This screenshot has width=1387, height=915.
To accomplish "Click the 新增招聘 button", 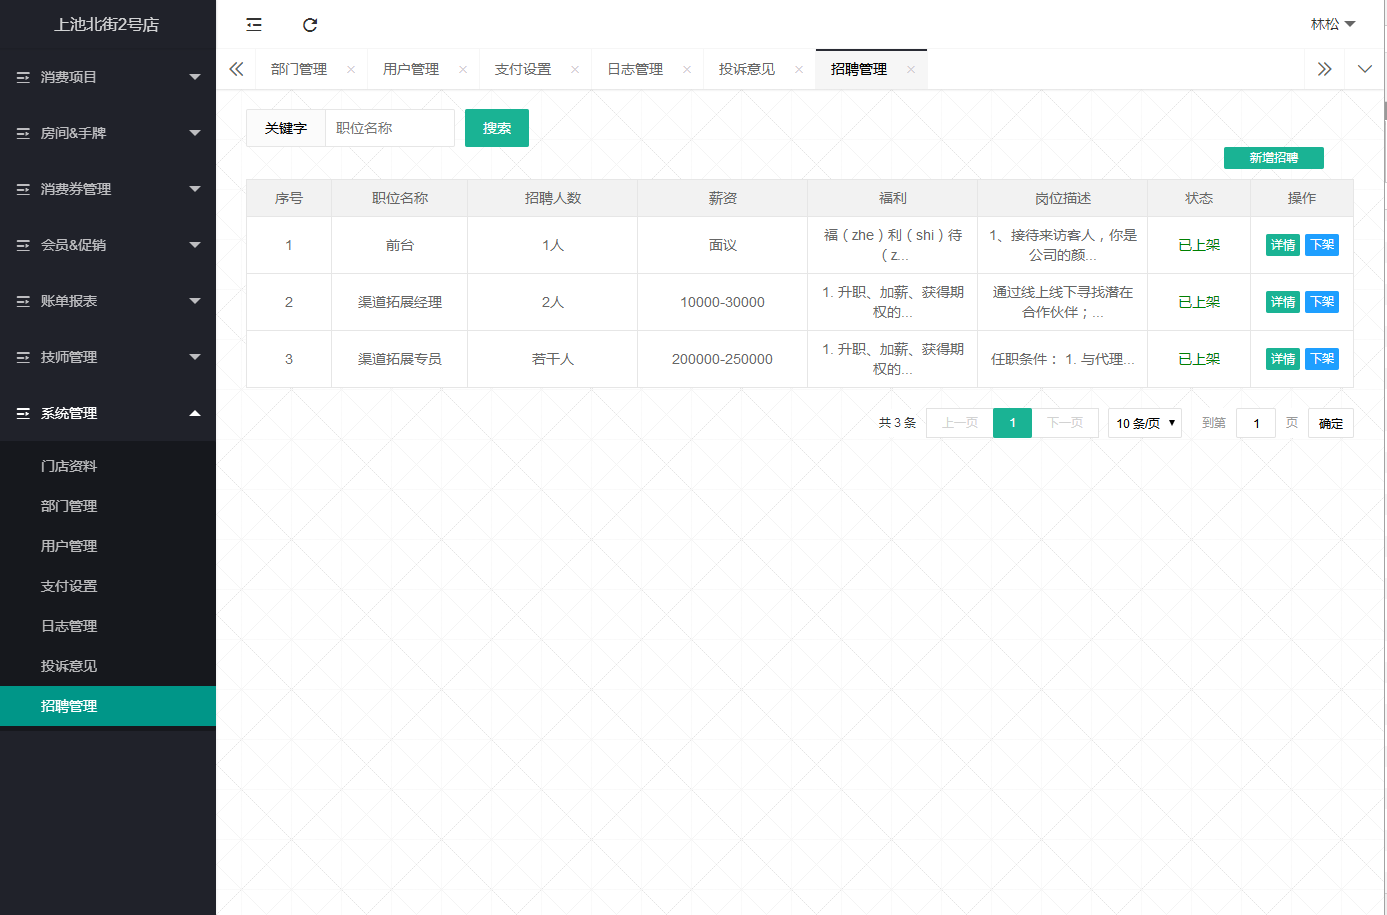I will (x=1273, y=158).
